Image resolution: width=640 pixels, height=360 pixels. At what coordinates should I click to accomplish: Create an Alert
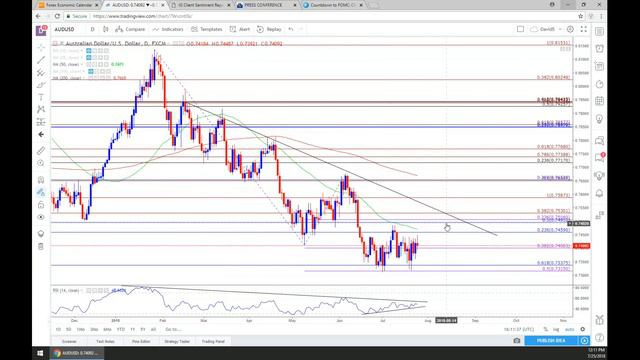click(240, 29)
